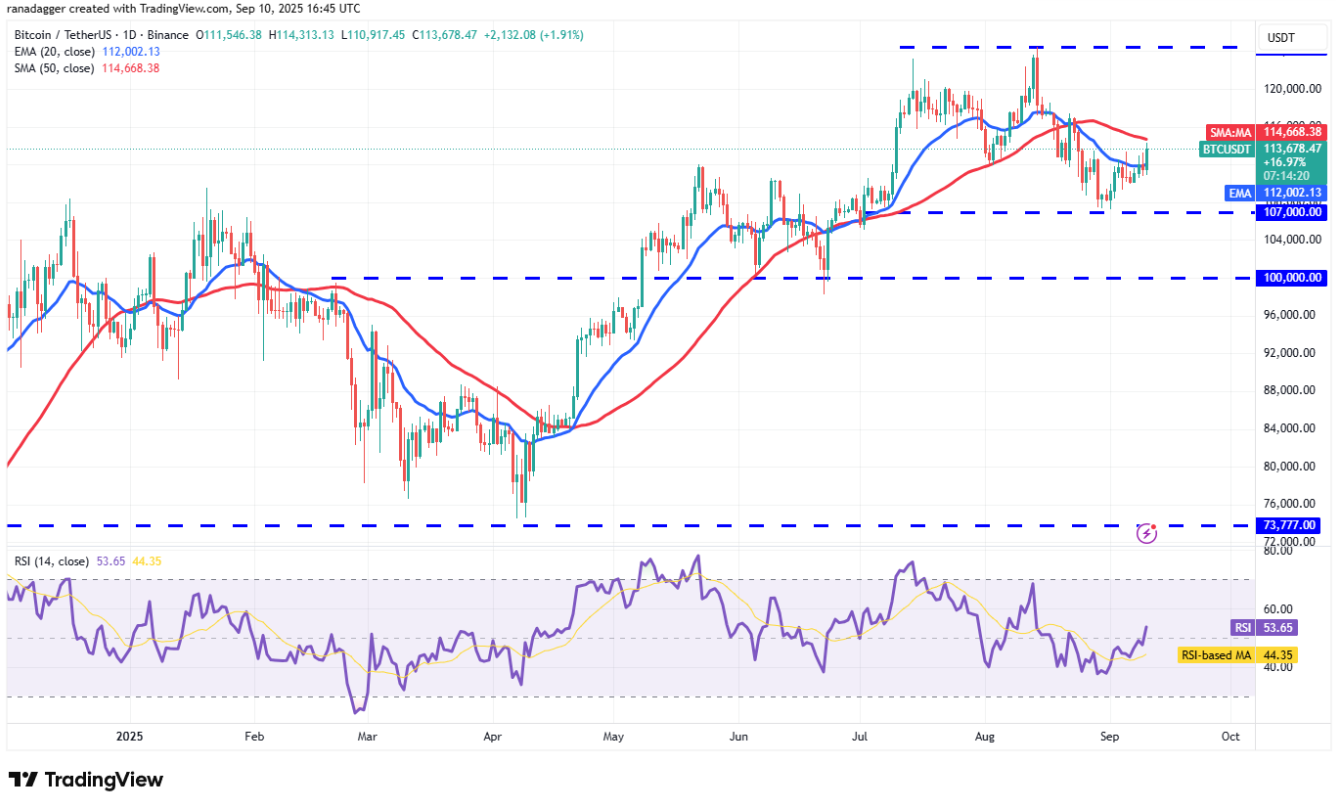Click the purple lightning event icon
Screen dimensions: 1336x806
[x=1147, y=533]
